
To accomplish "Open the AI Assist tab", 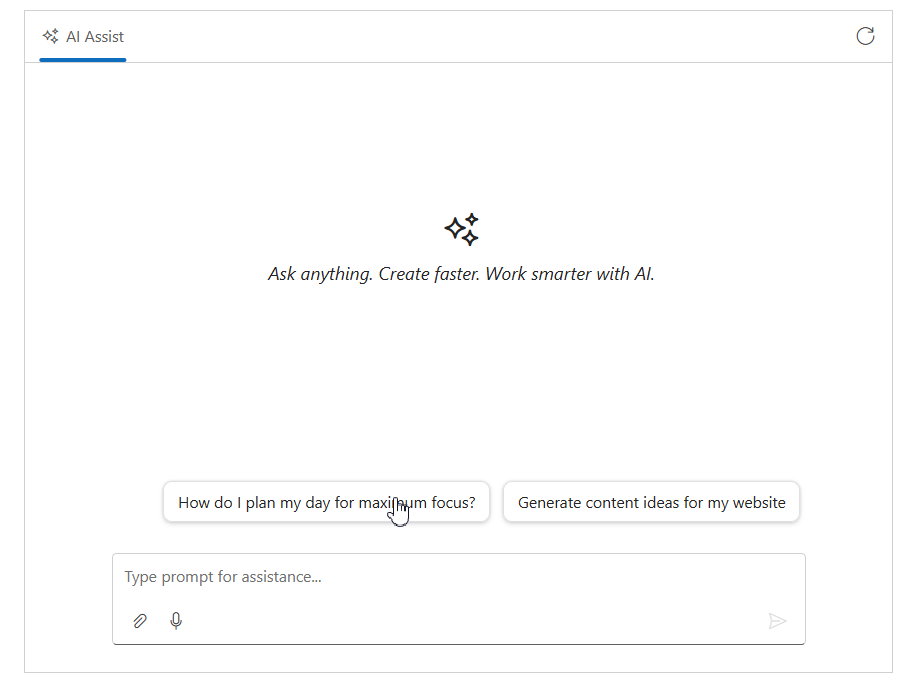I will point(83,37).
